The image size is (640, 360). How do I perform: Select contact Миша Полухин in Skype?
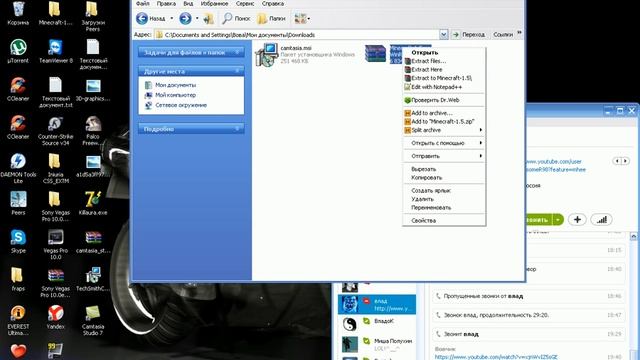point(377,344)
